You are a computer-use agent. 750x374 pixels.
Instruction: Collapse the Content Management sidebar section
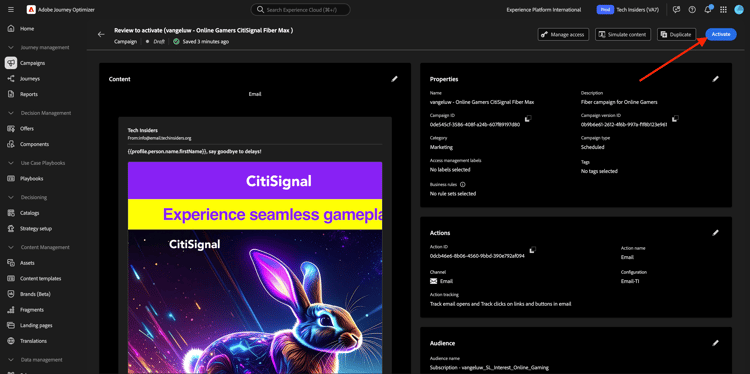(11, 247)
